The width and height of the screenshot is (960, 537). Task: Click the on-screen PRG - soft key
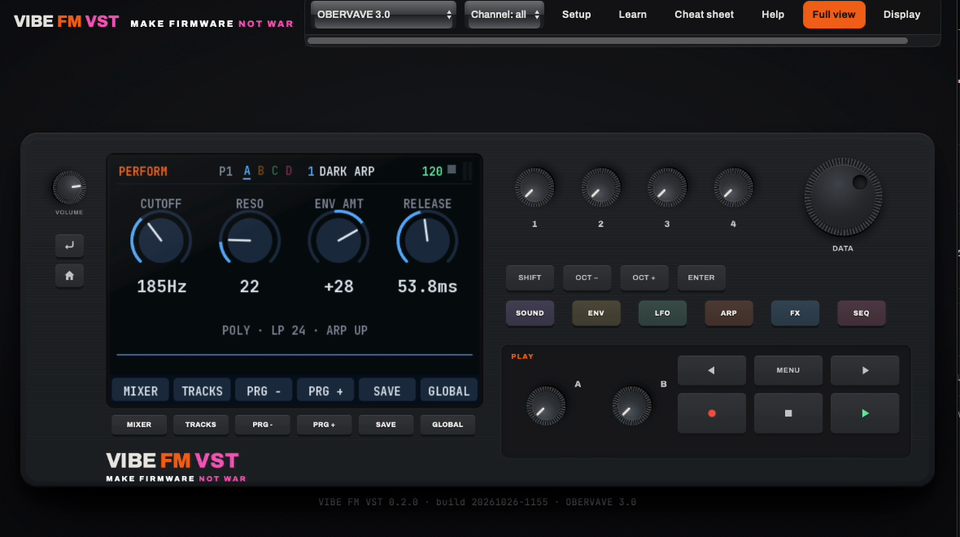[264, 391]
